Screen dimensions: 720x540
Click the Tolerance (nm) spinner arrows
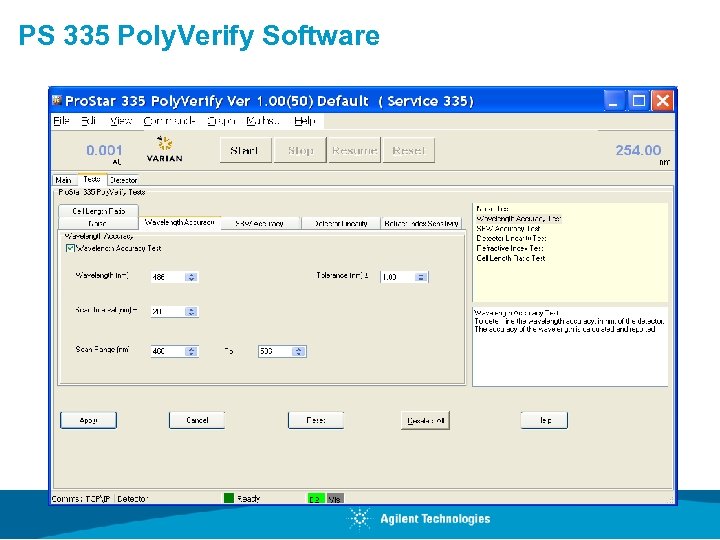[421, 277]
